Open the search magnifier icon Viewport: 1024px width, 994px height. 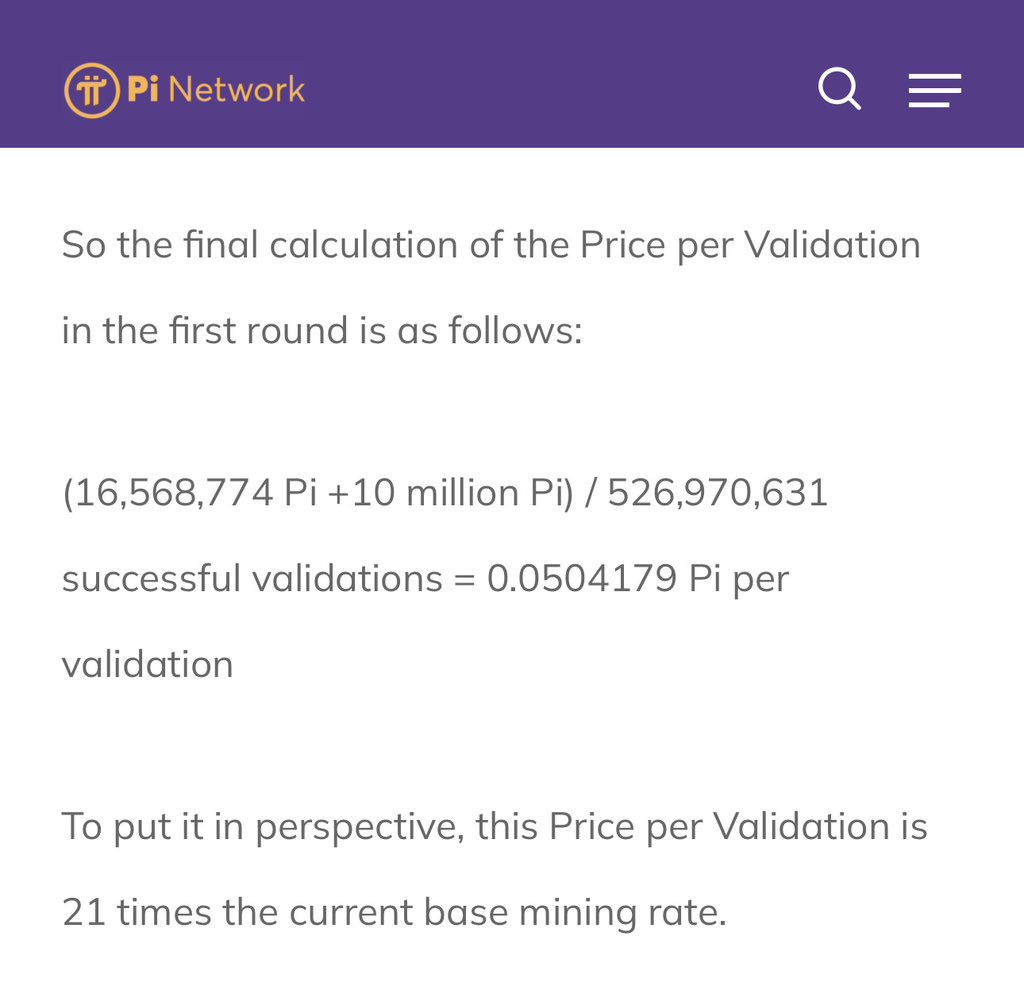pyautogui.click(x=839, y=90)
